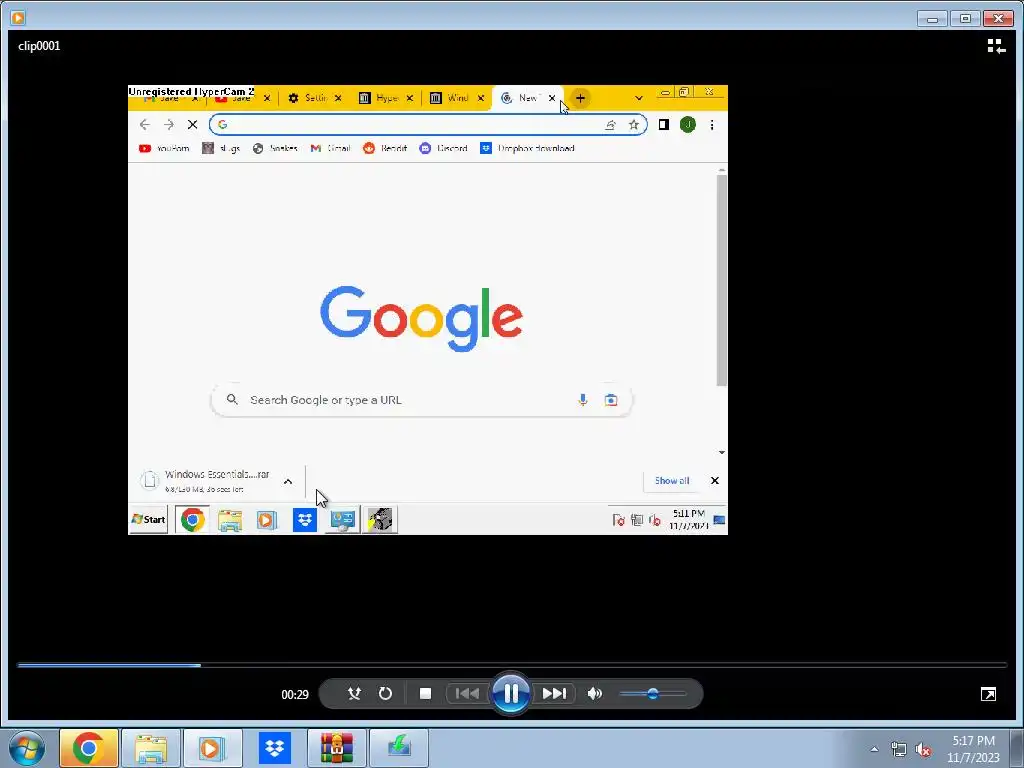Open the muted volume tray icon

coord(923,749)
